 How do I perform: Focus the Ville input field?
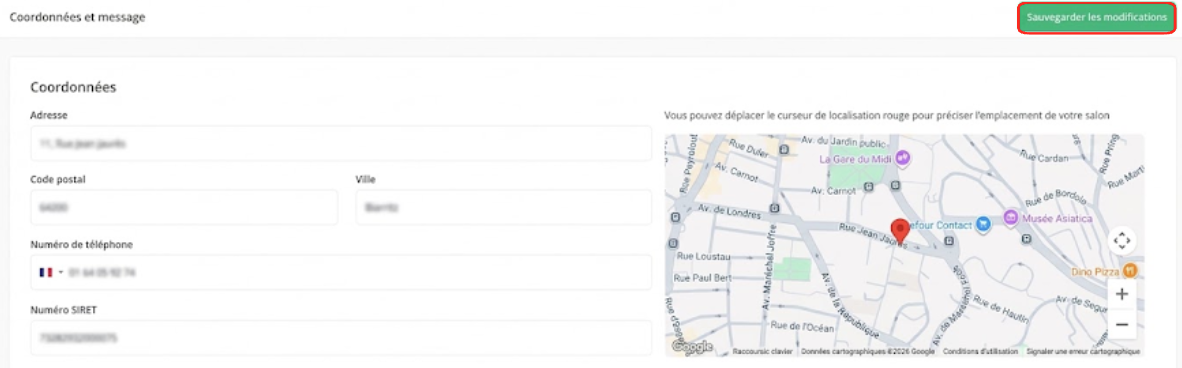tap(504, 207)
